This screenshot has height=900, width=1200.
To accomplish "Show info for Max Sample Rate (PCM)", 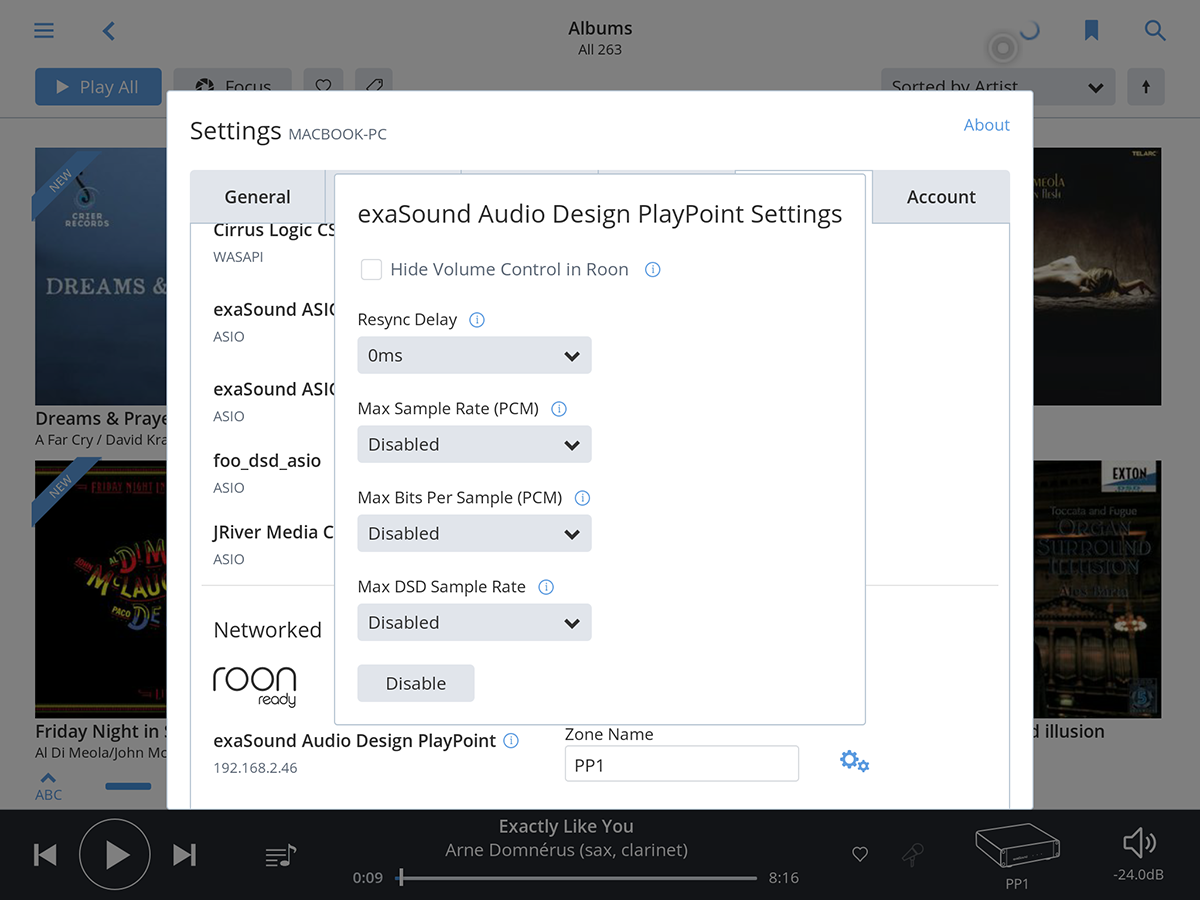I will (559, 409).
